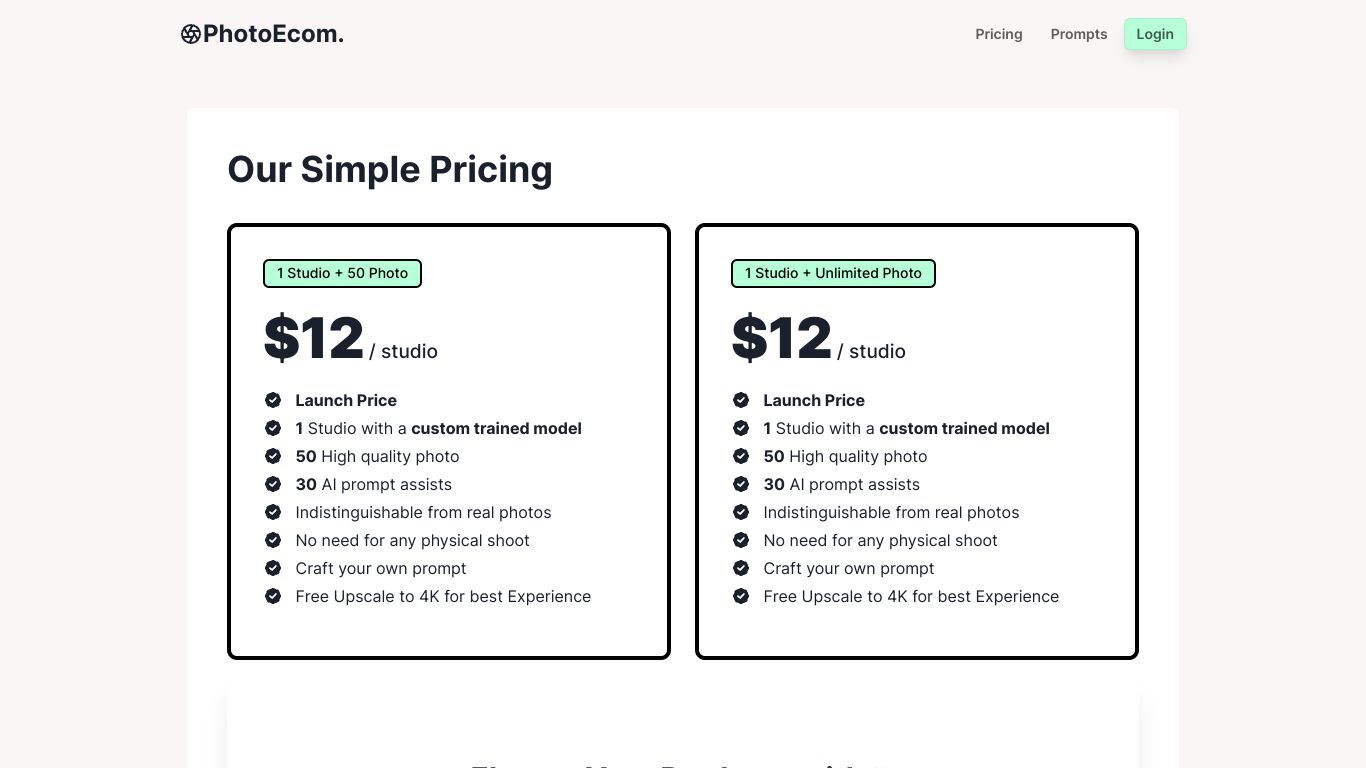The image size is (1366, 768).
Task: Click the right plan $12 price
Action: 781,338
